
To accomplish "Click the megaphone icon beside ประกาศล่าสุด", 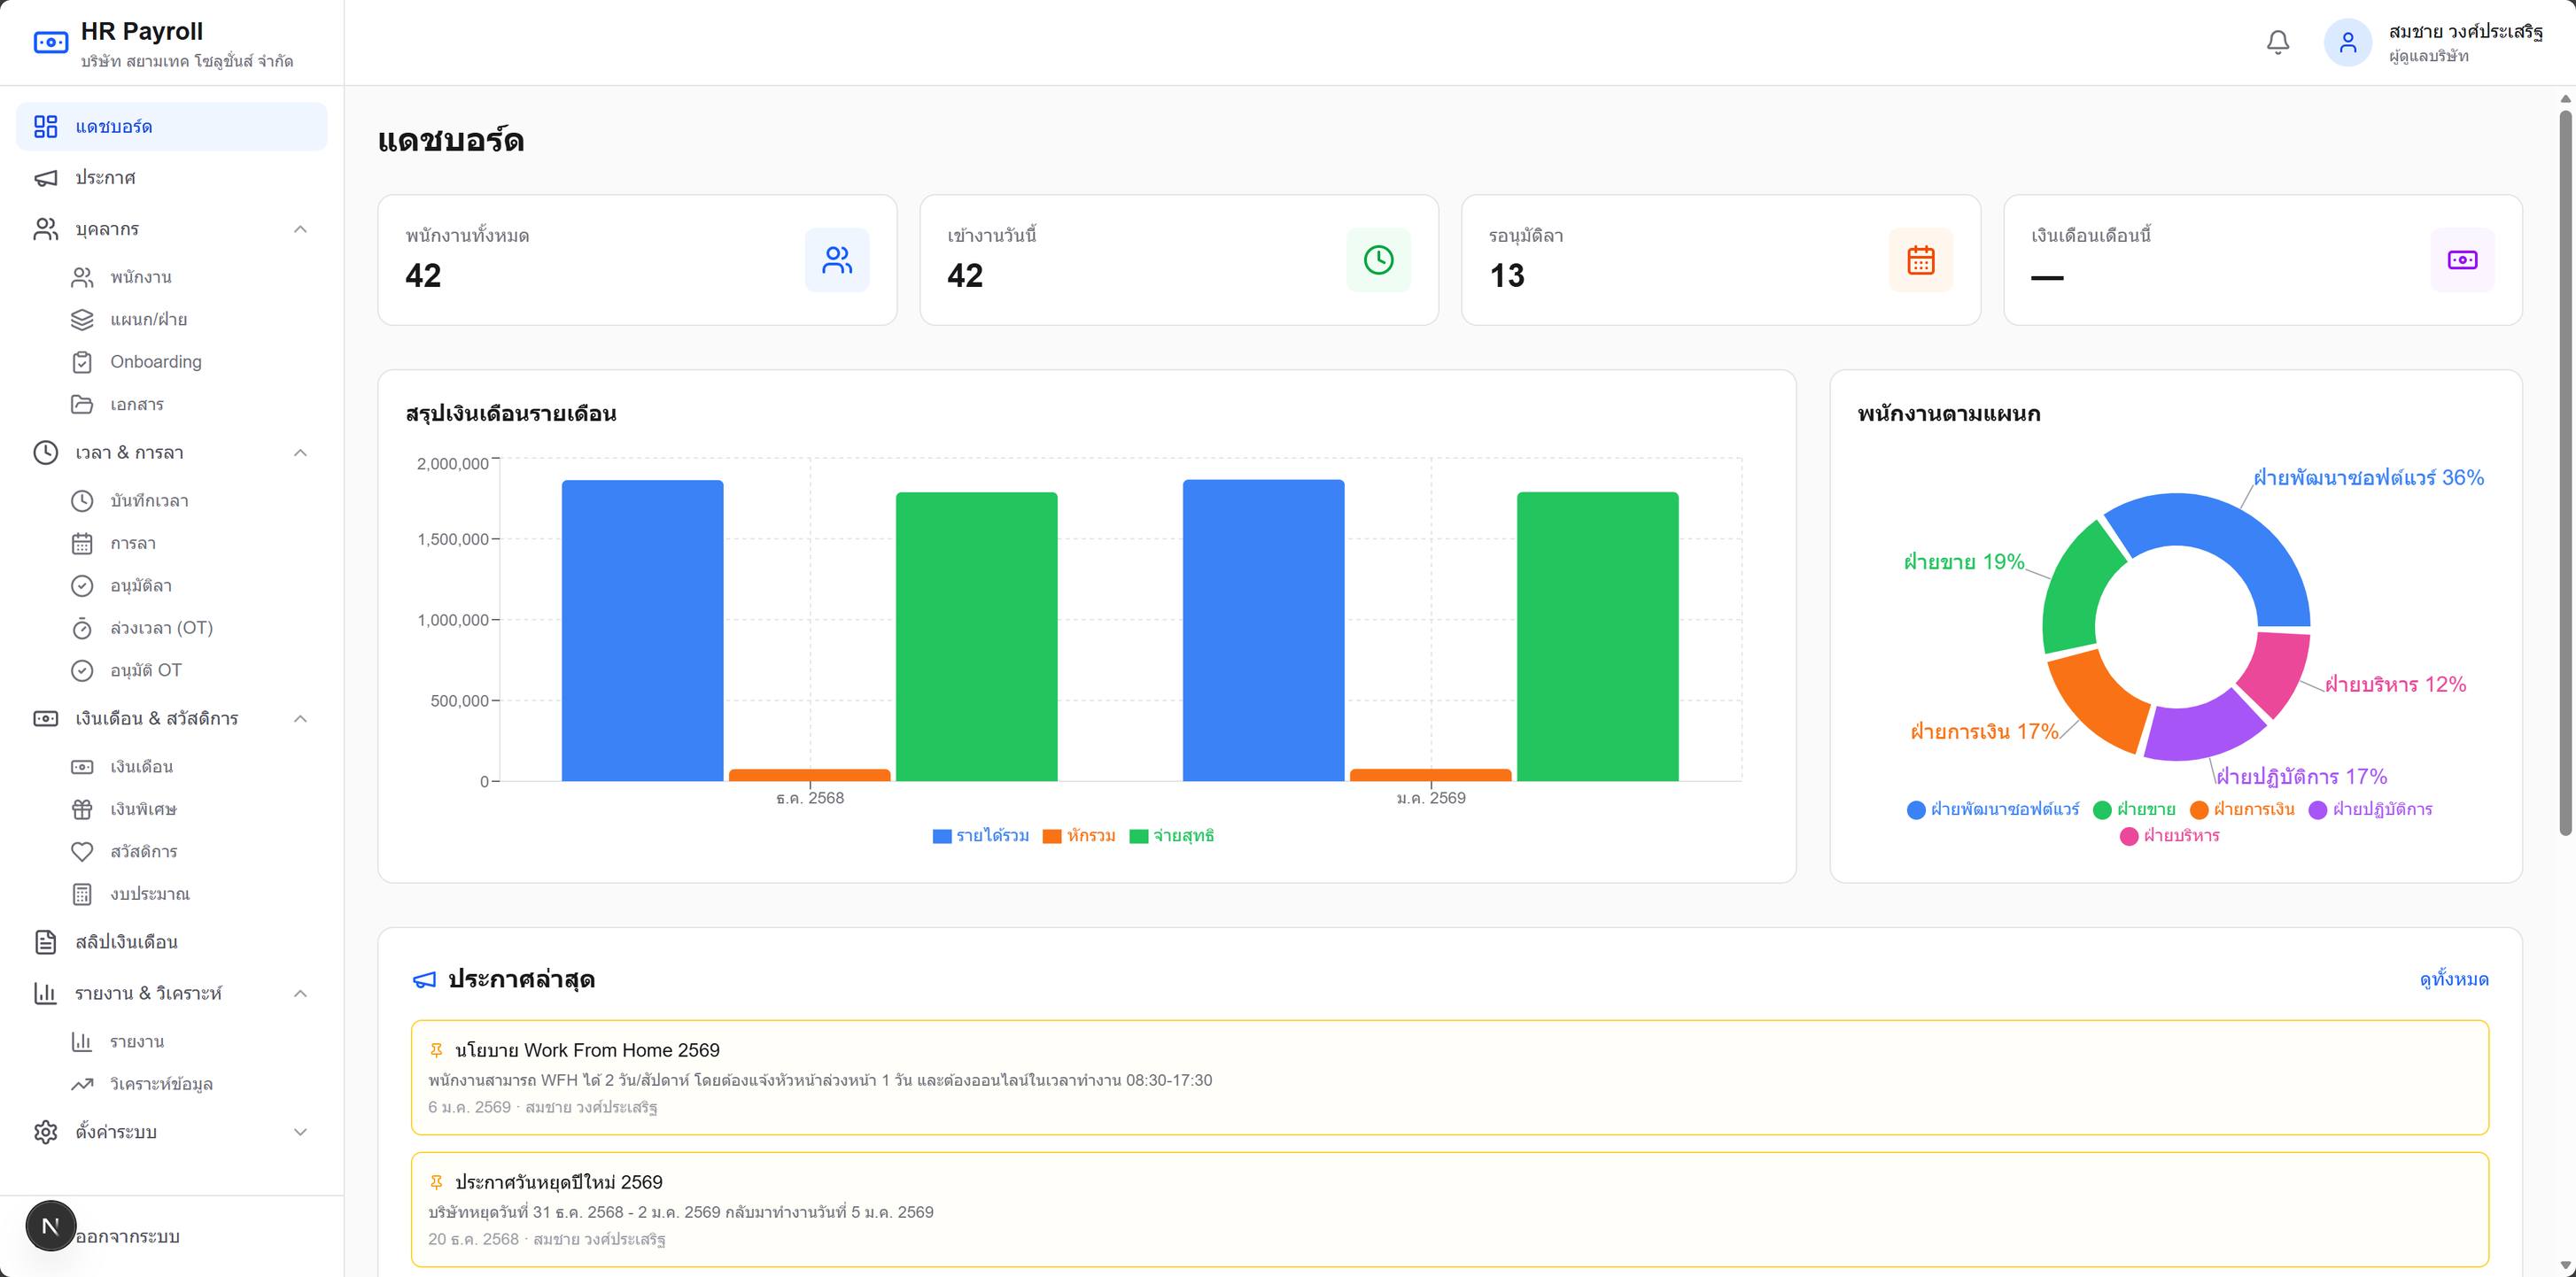I will [x=424, y=980].
